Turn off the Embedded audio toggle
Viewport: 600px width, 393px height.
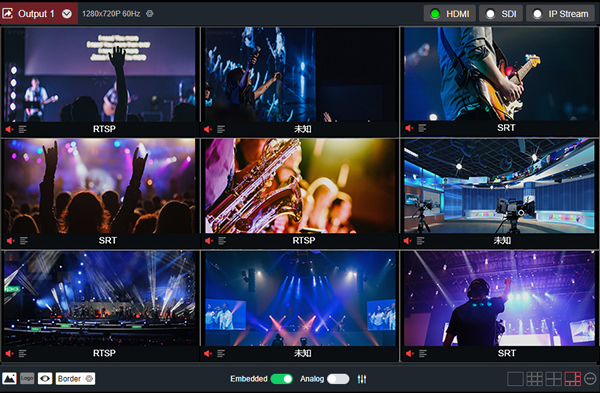pyautogui.click(x=281, y=379)
